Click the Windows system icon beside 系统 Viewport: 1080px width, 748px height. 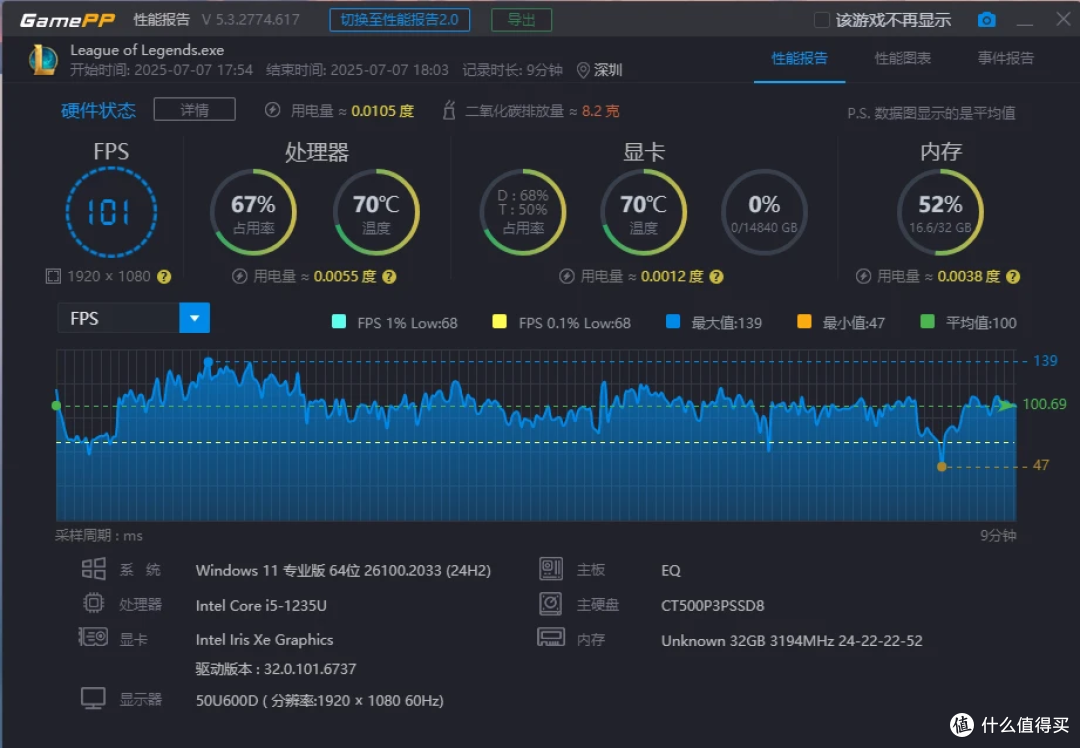(94, 569)
